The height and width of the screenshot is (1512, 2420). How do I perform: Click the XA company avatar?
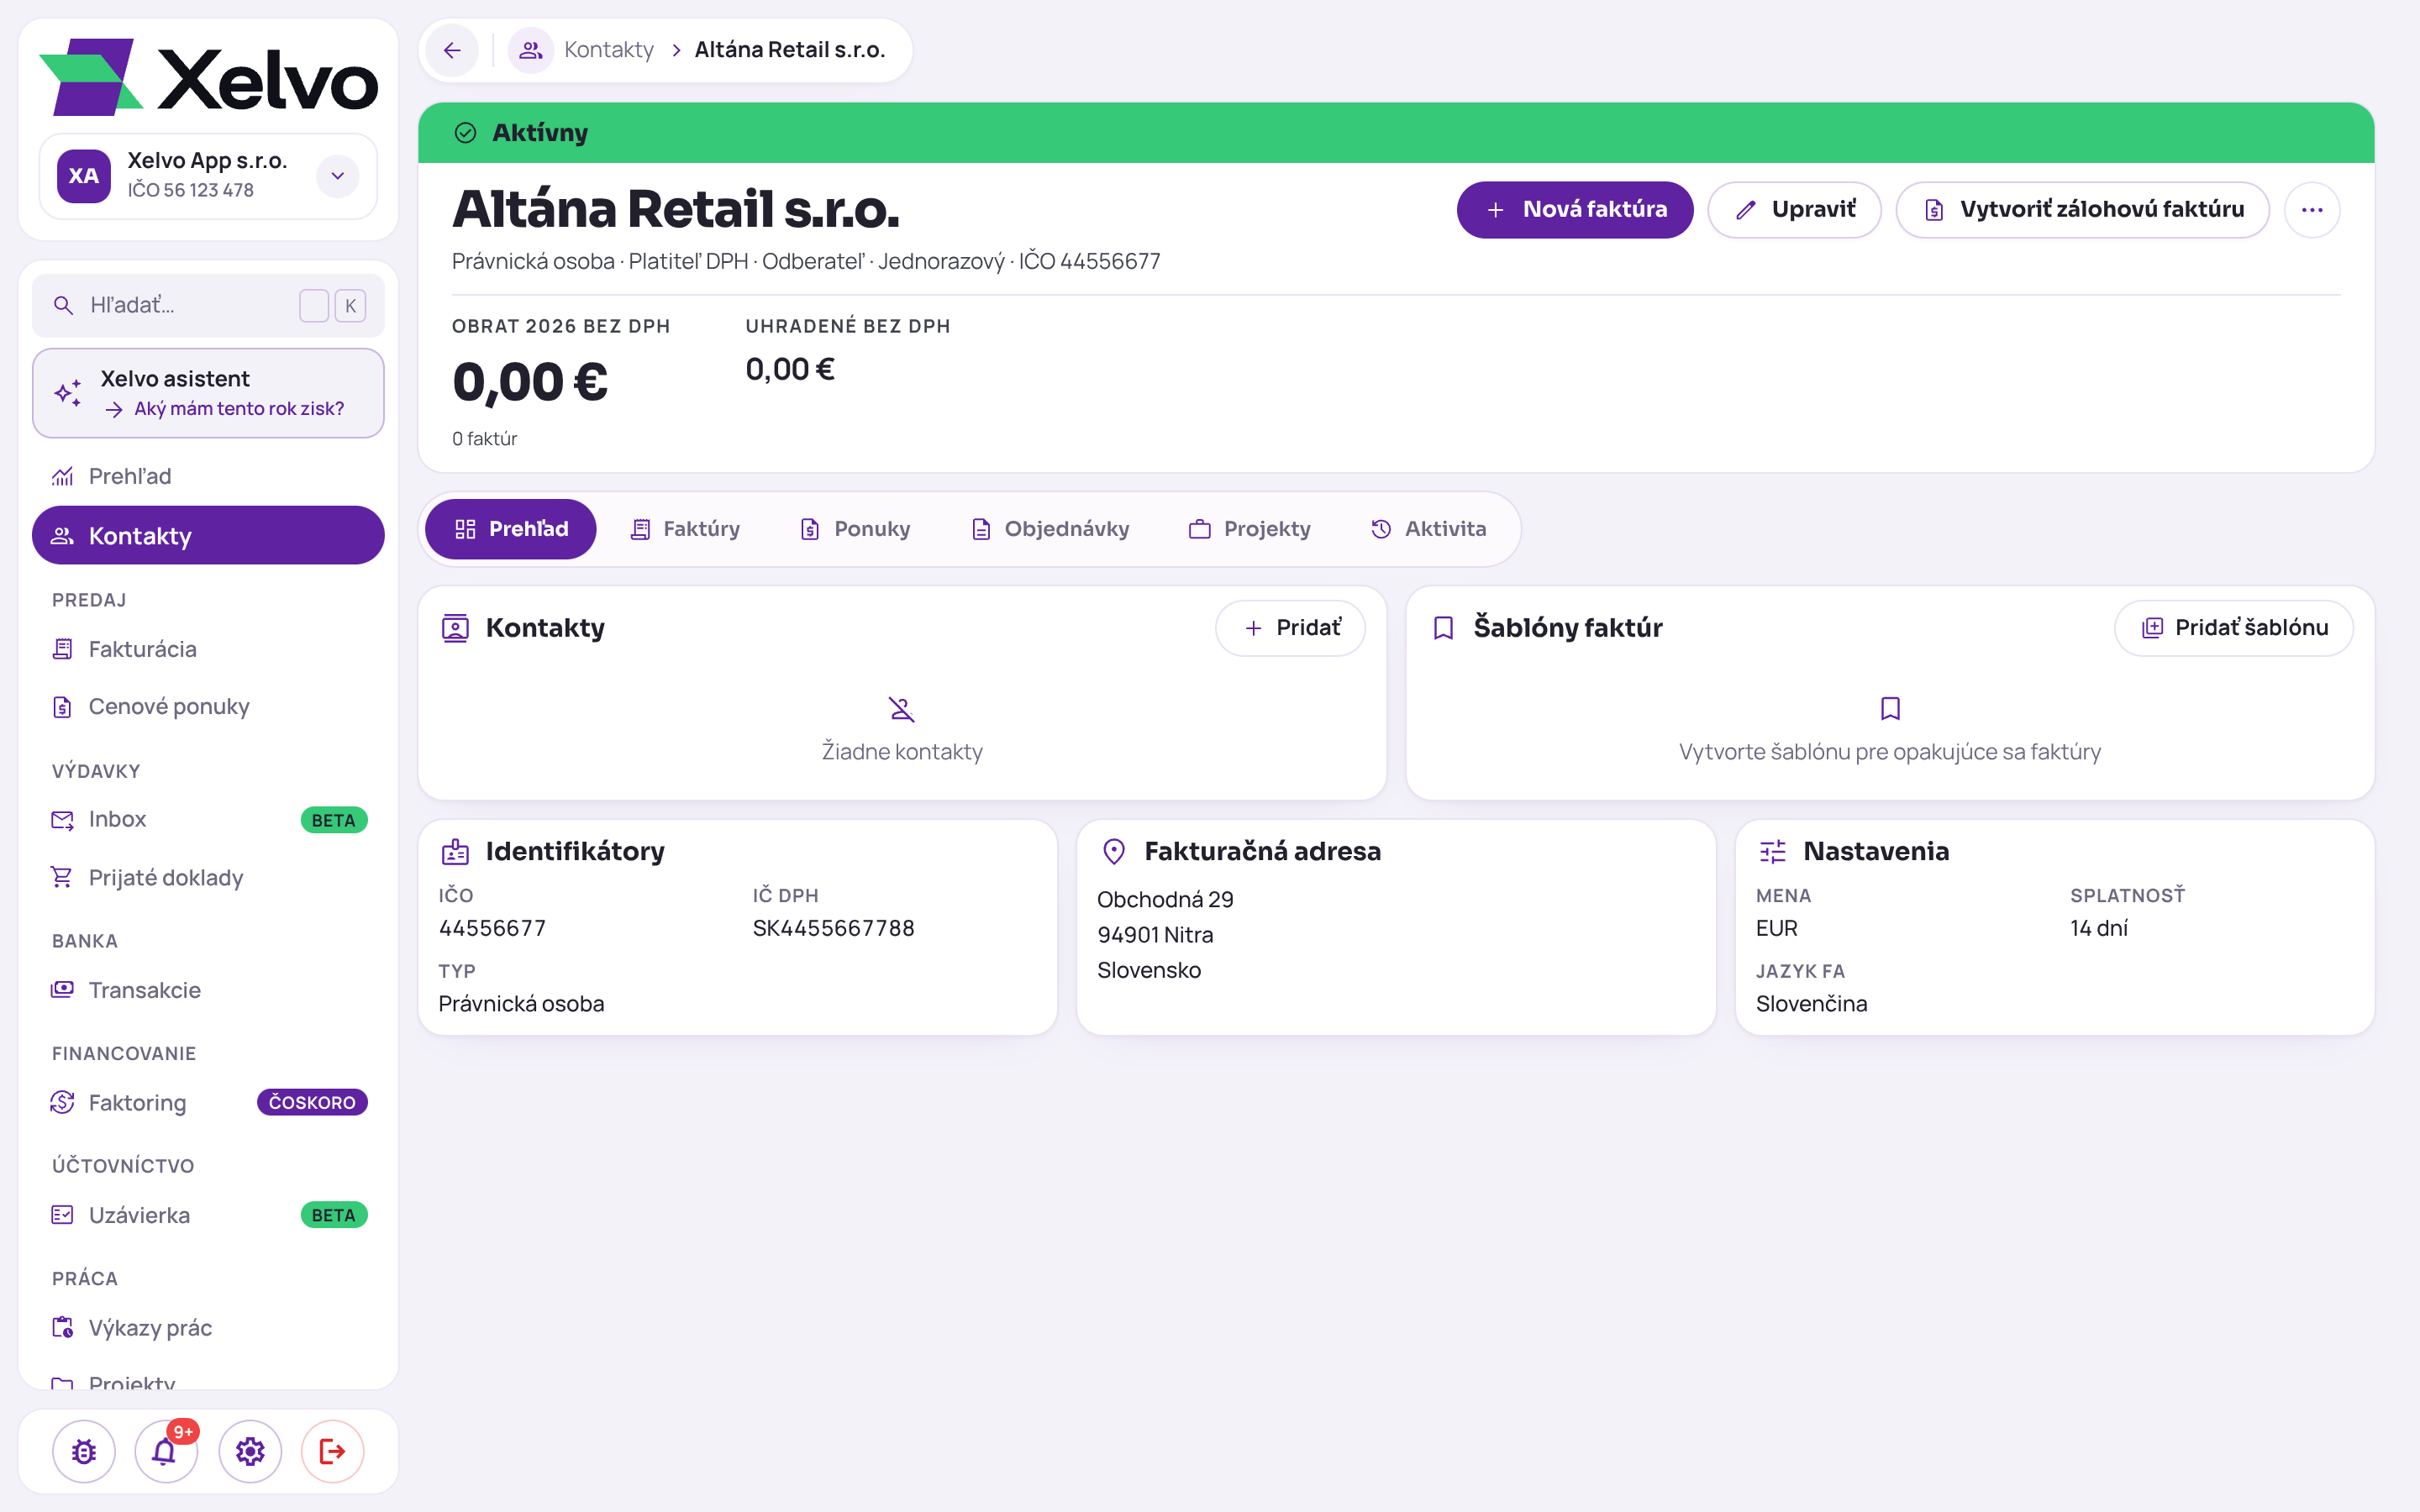point(84,176)
